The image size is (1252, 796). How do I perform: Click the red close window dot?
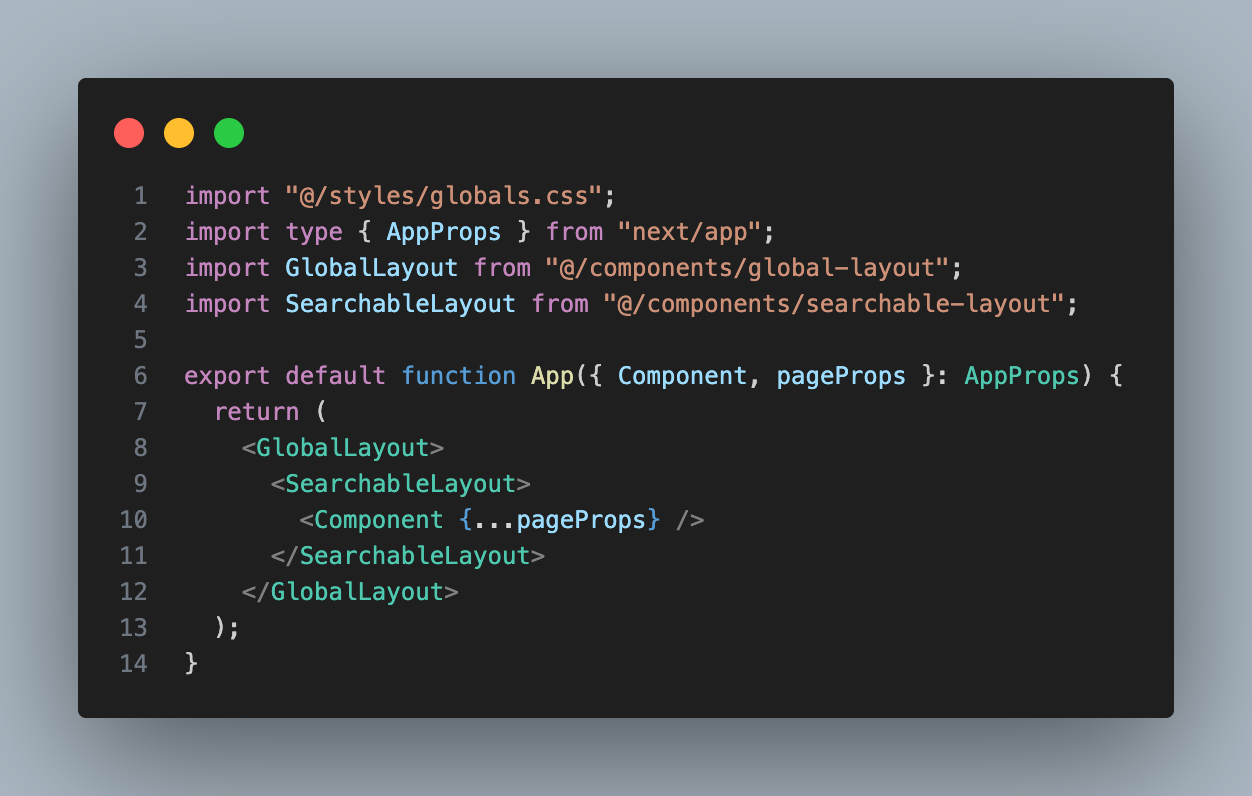tap(129, 133)
